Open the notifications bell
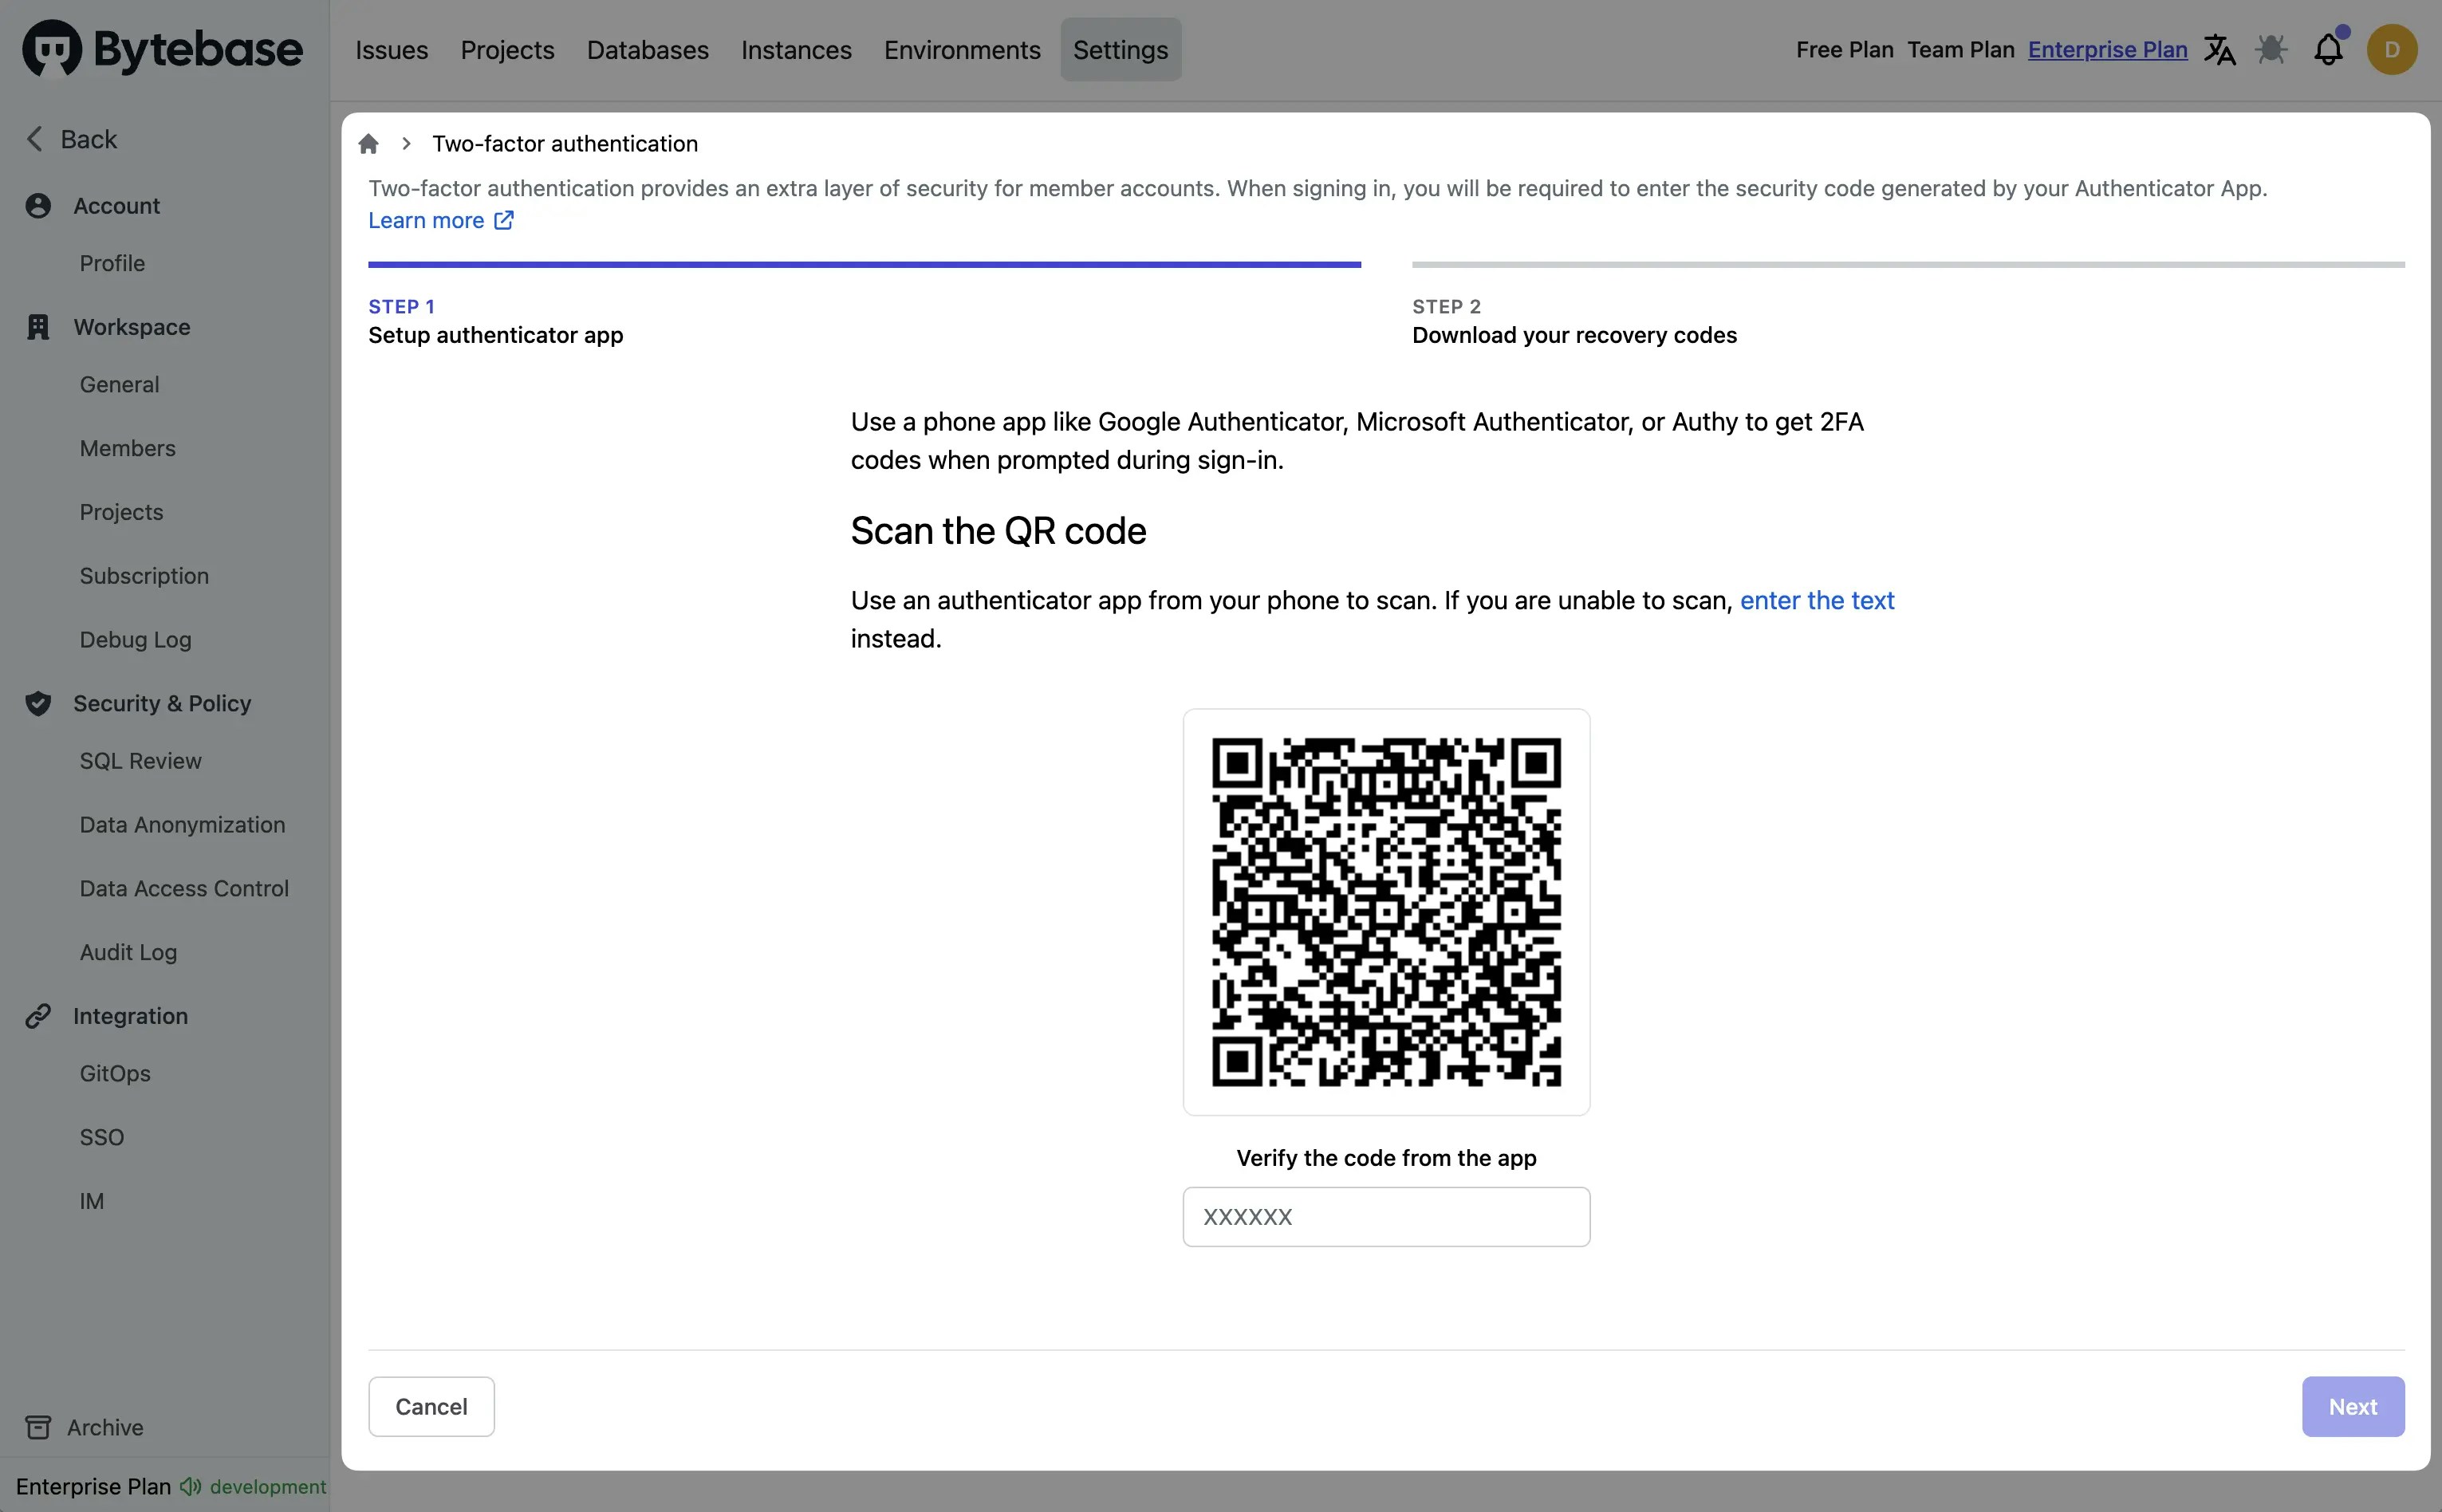This screenshot has width=2442, height=1512. pos(2328,49)
